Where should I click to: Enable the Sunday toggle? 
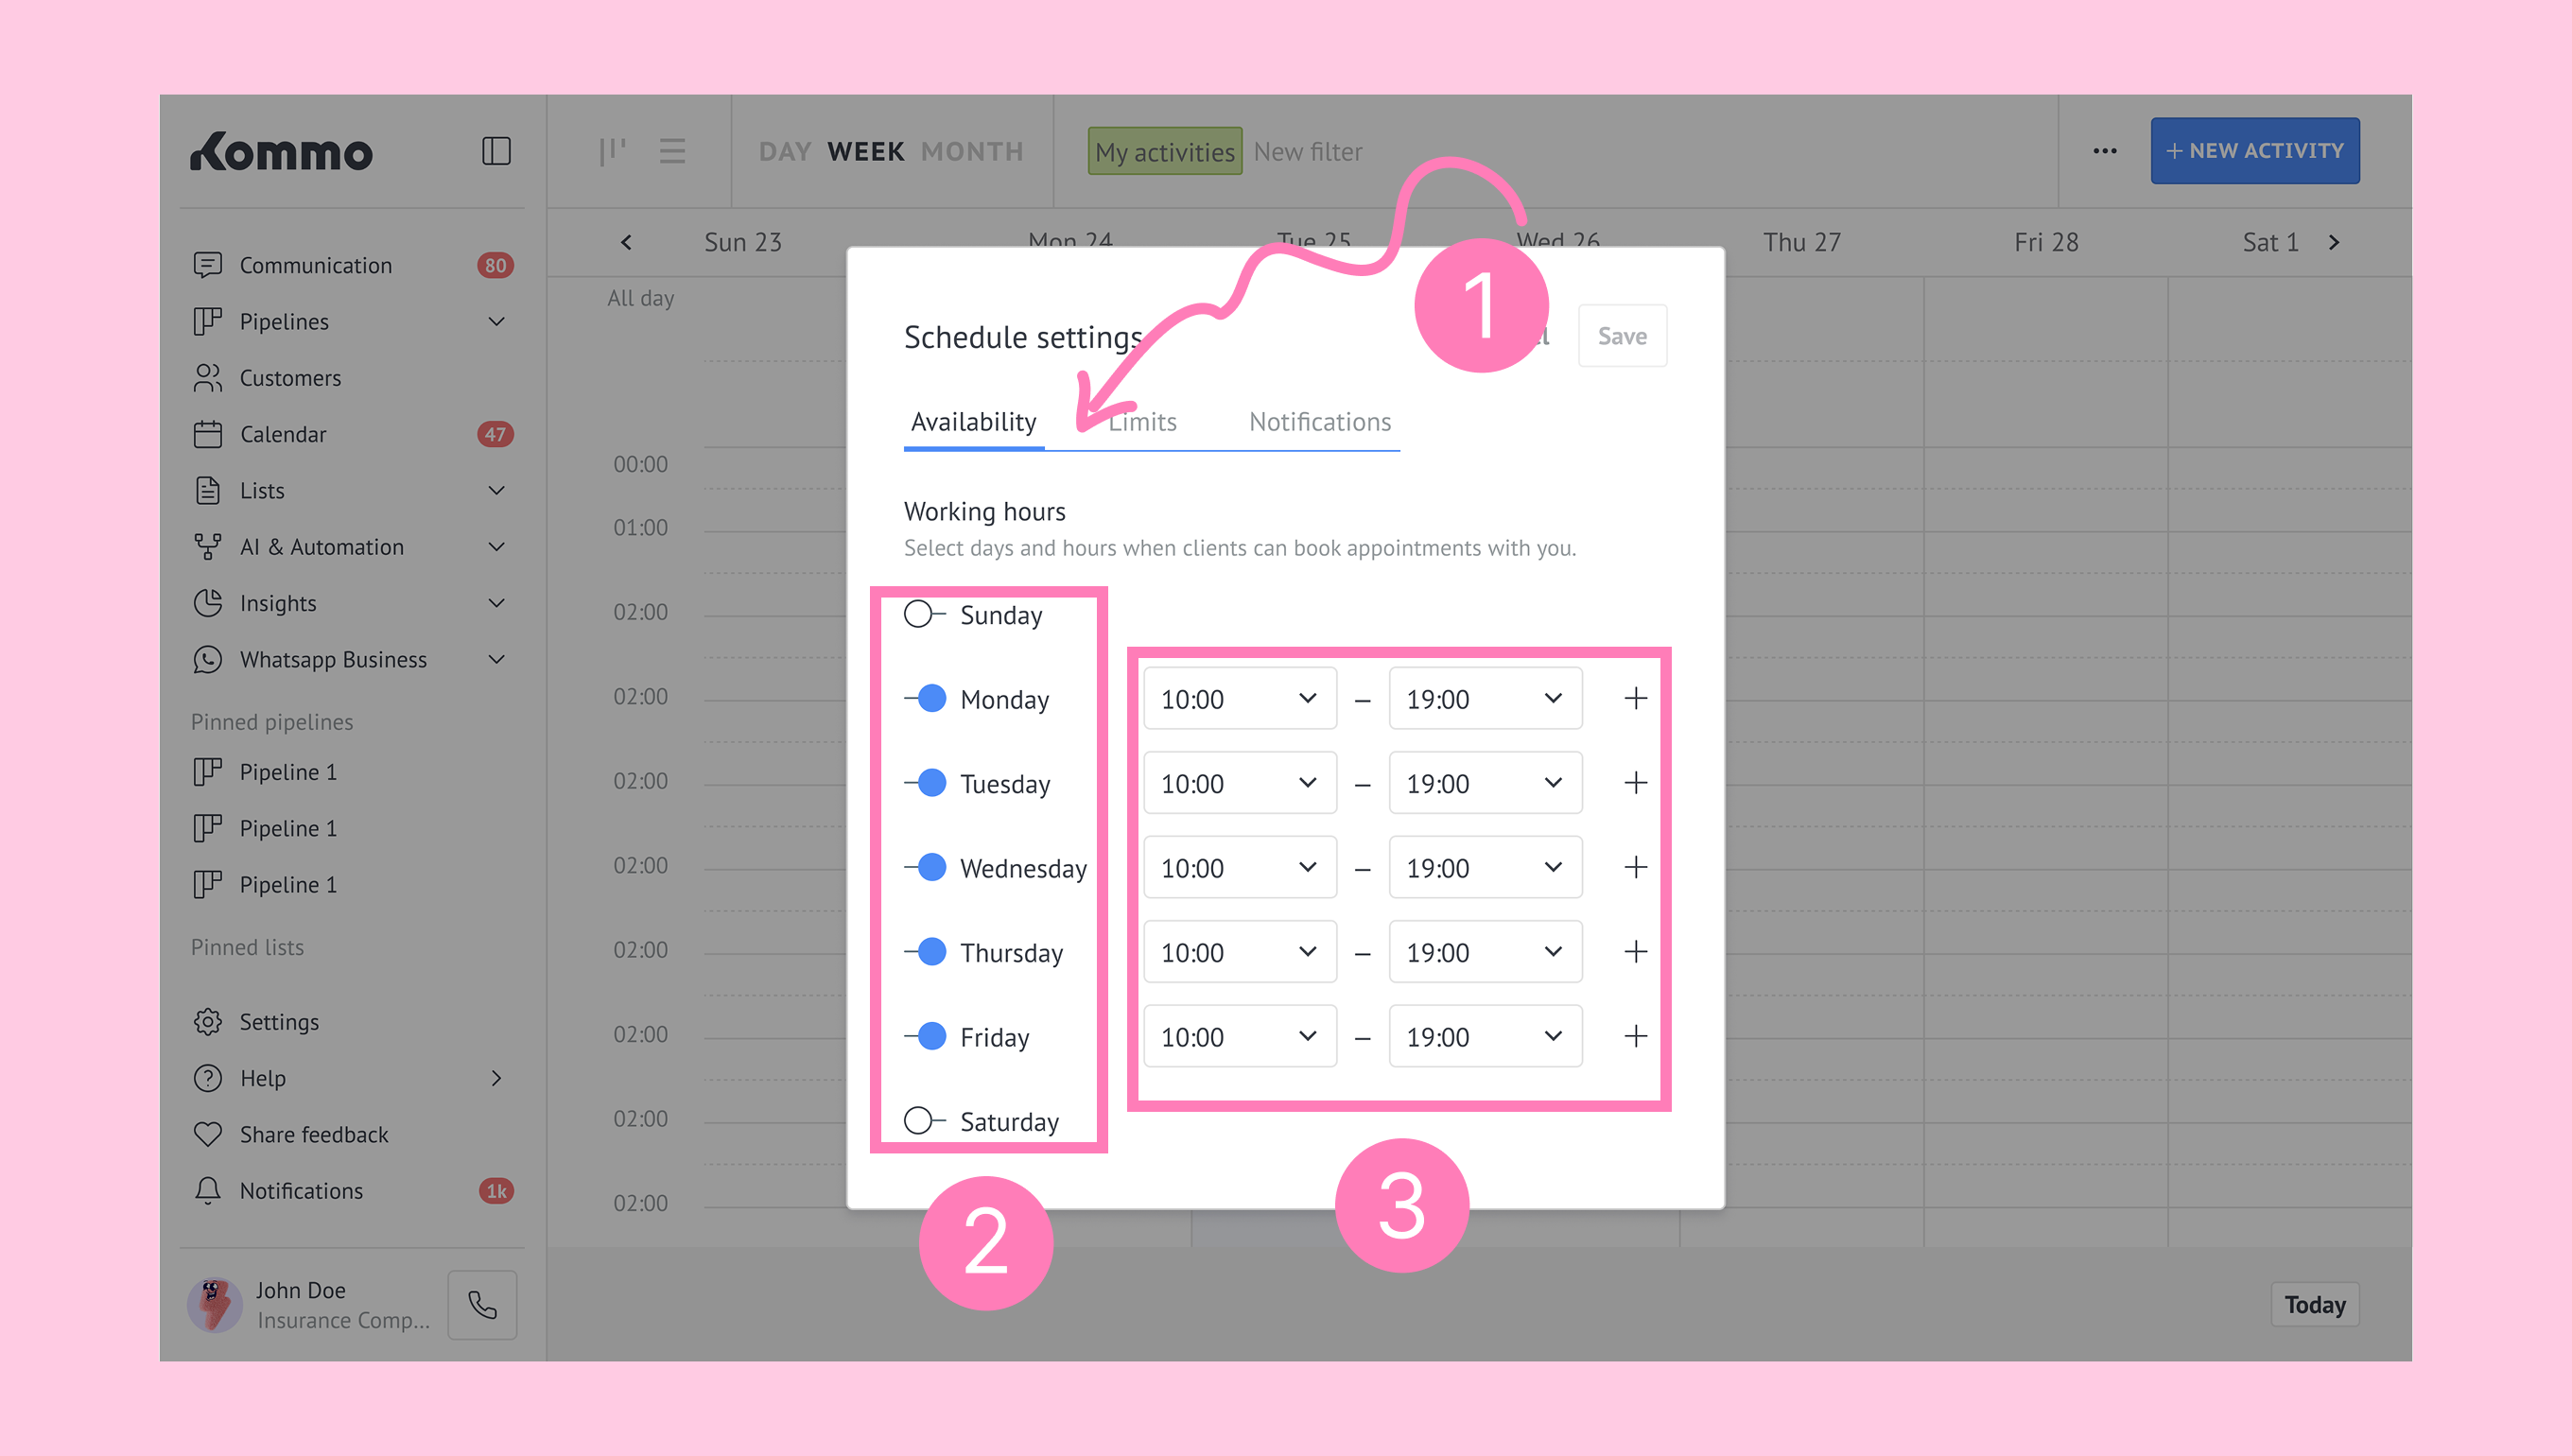[x=924, y=614]
